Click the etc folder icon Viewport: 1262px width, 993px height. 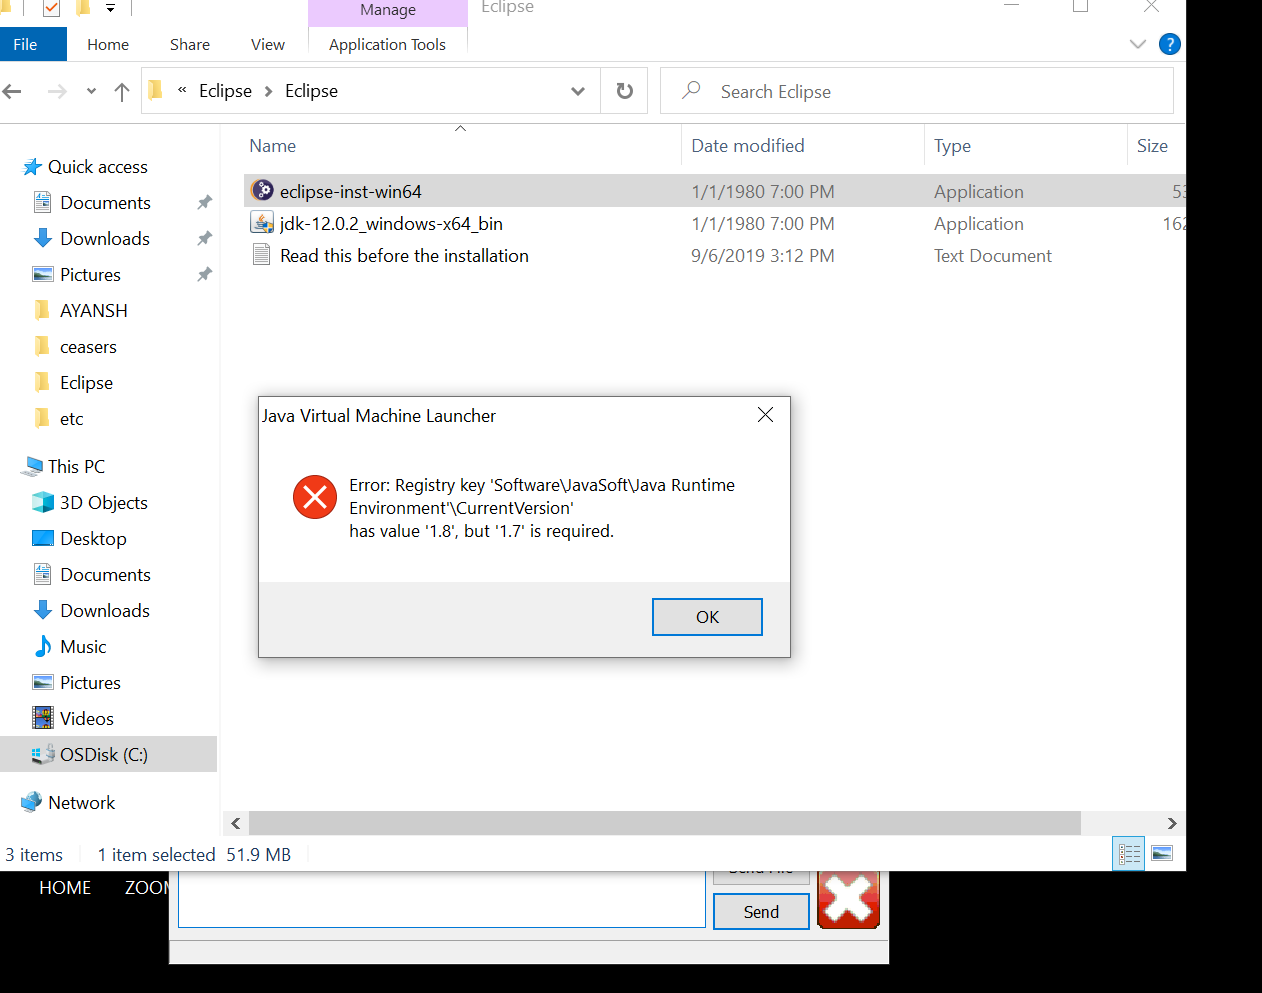(42, 418)
